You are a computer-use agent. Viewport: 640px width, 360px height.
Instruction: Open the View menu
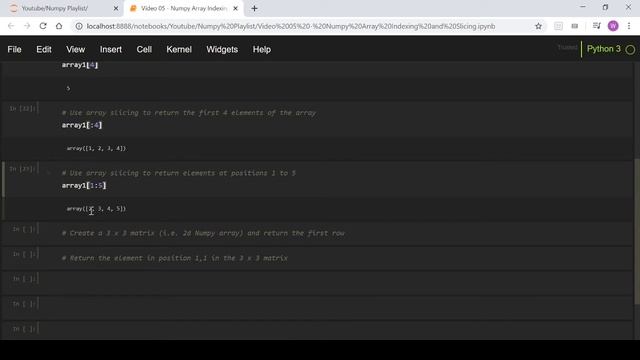click(x=76, y=49)
